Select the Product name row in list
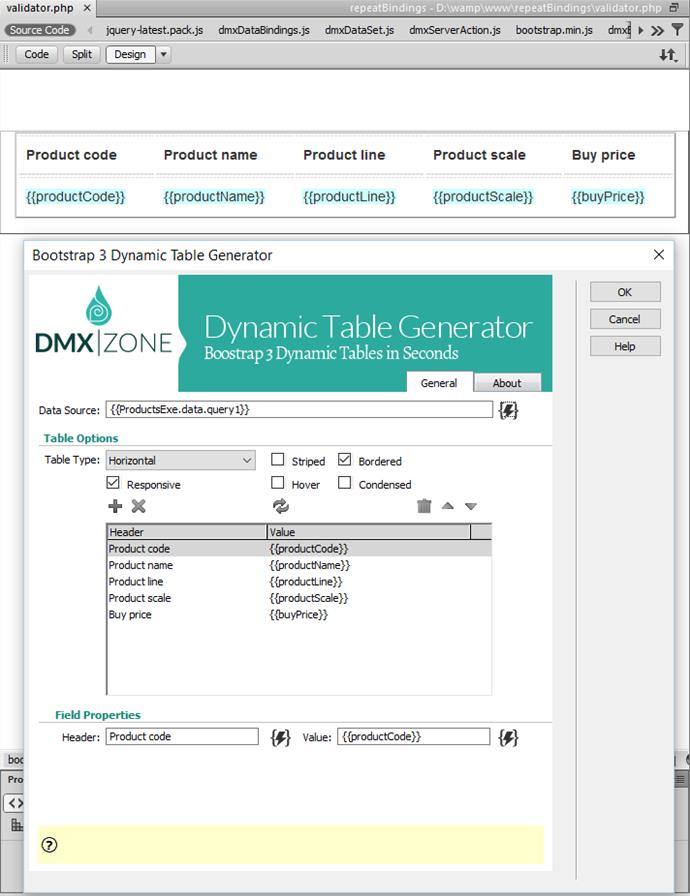 click(299, 565)
